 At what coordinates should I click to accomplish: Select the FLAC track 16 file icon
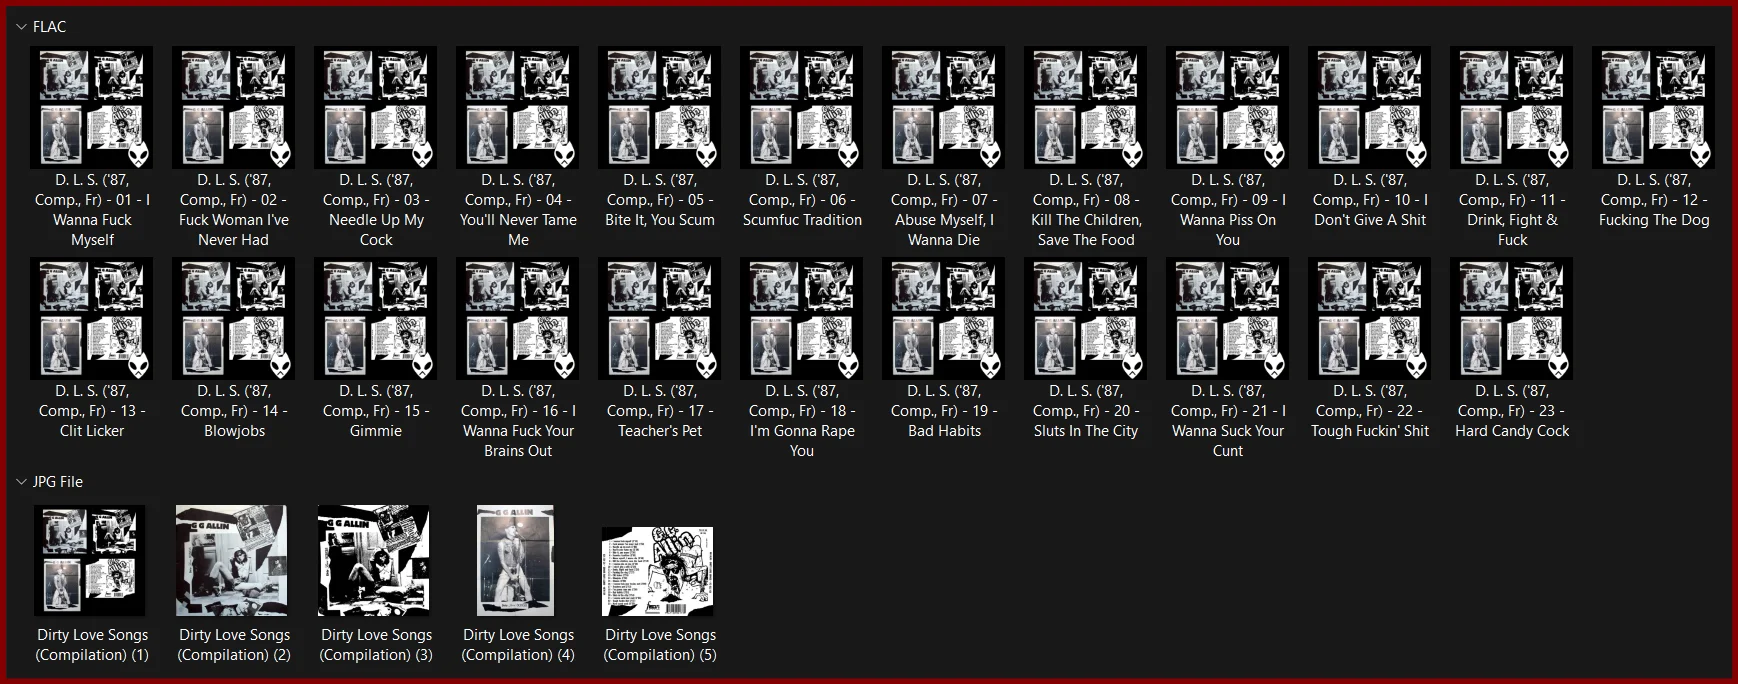tap(518, 318)
